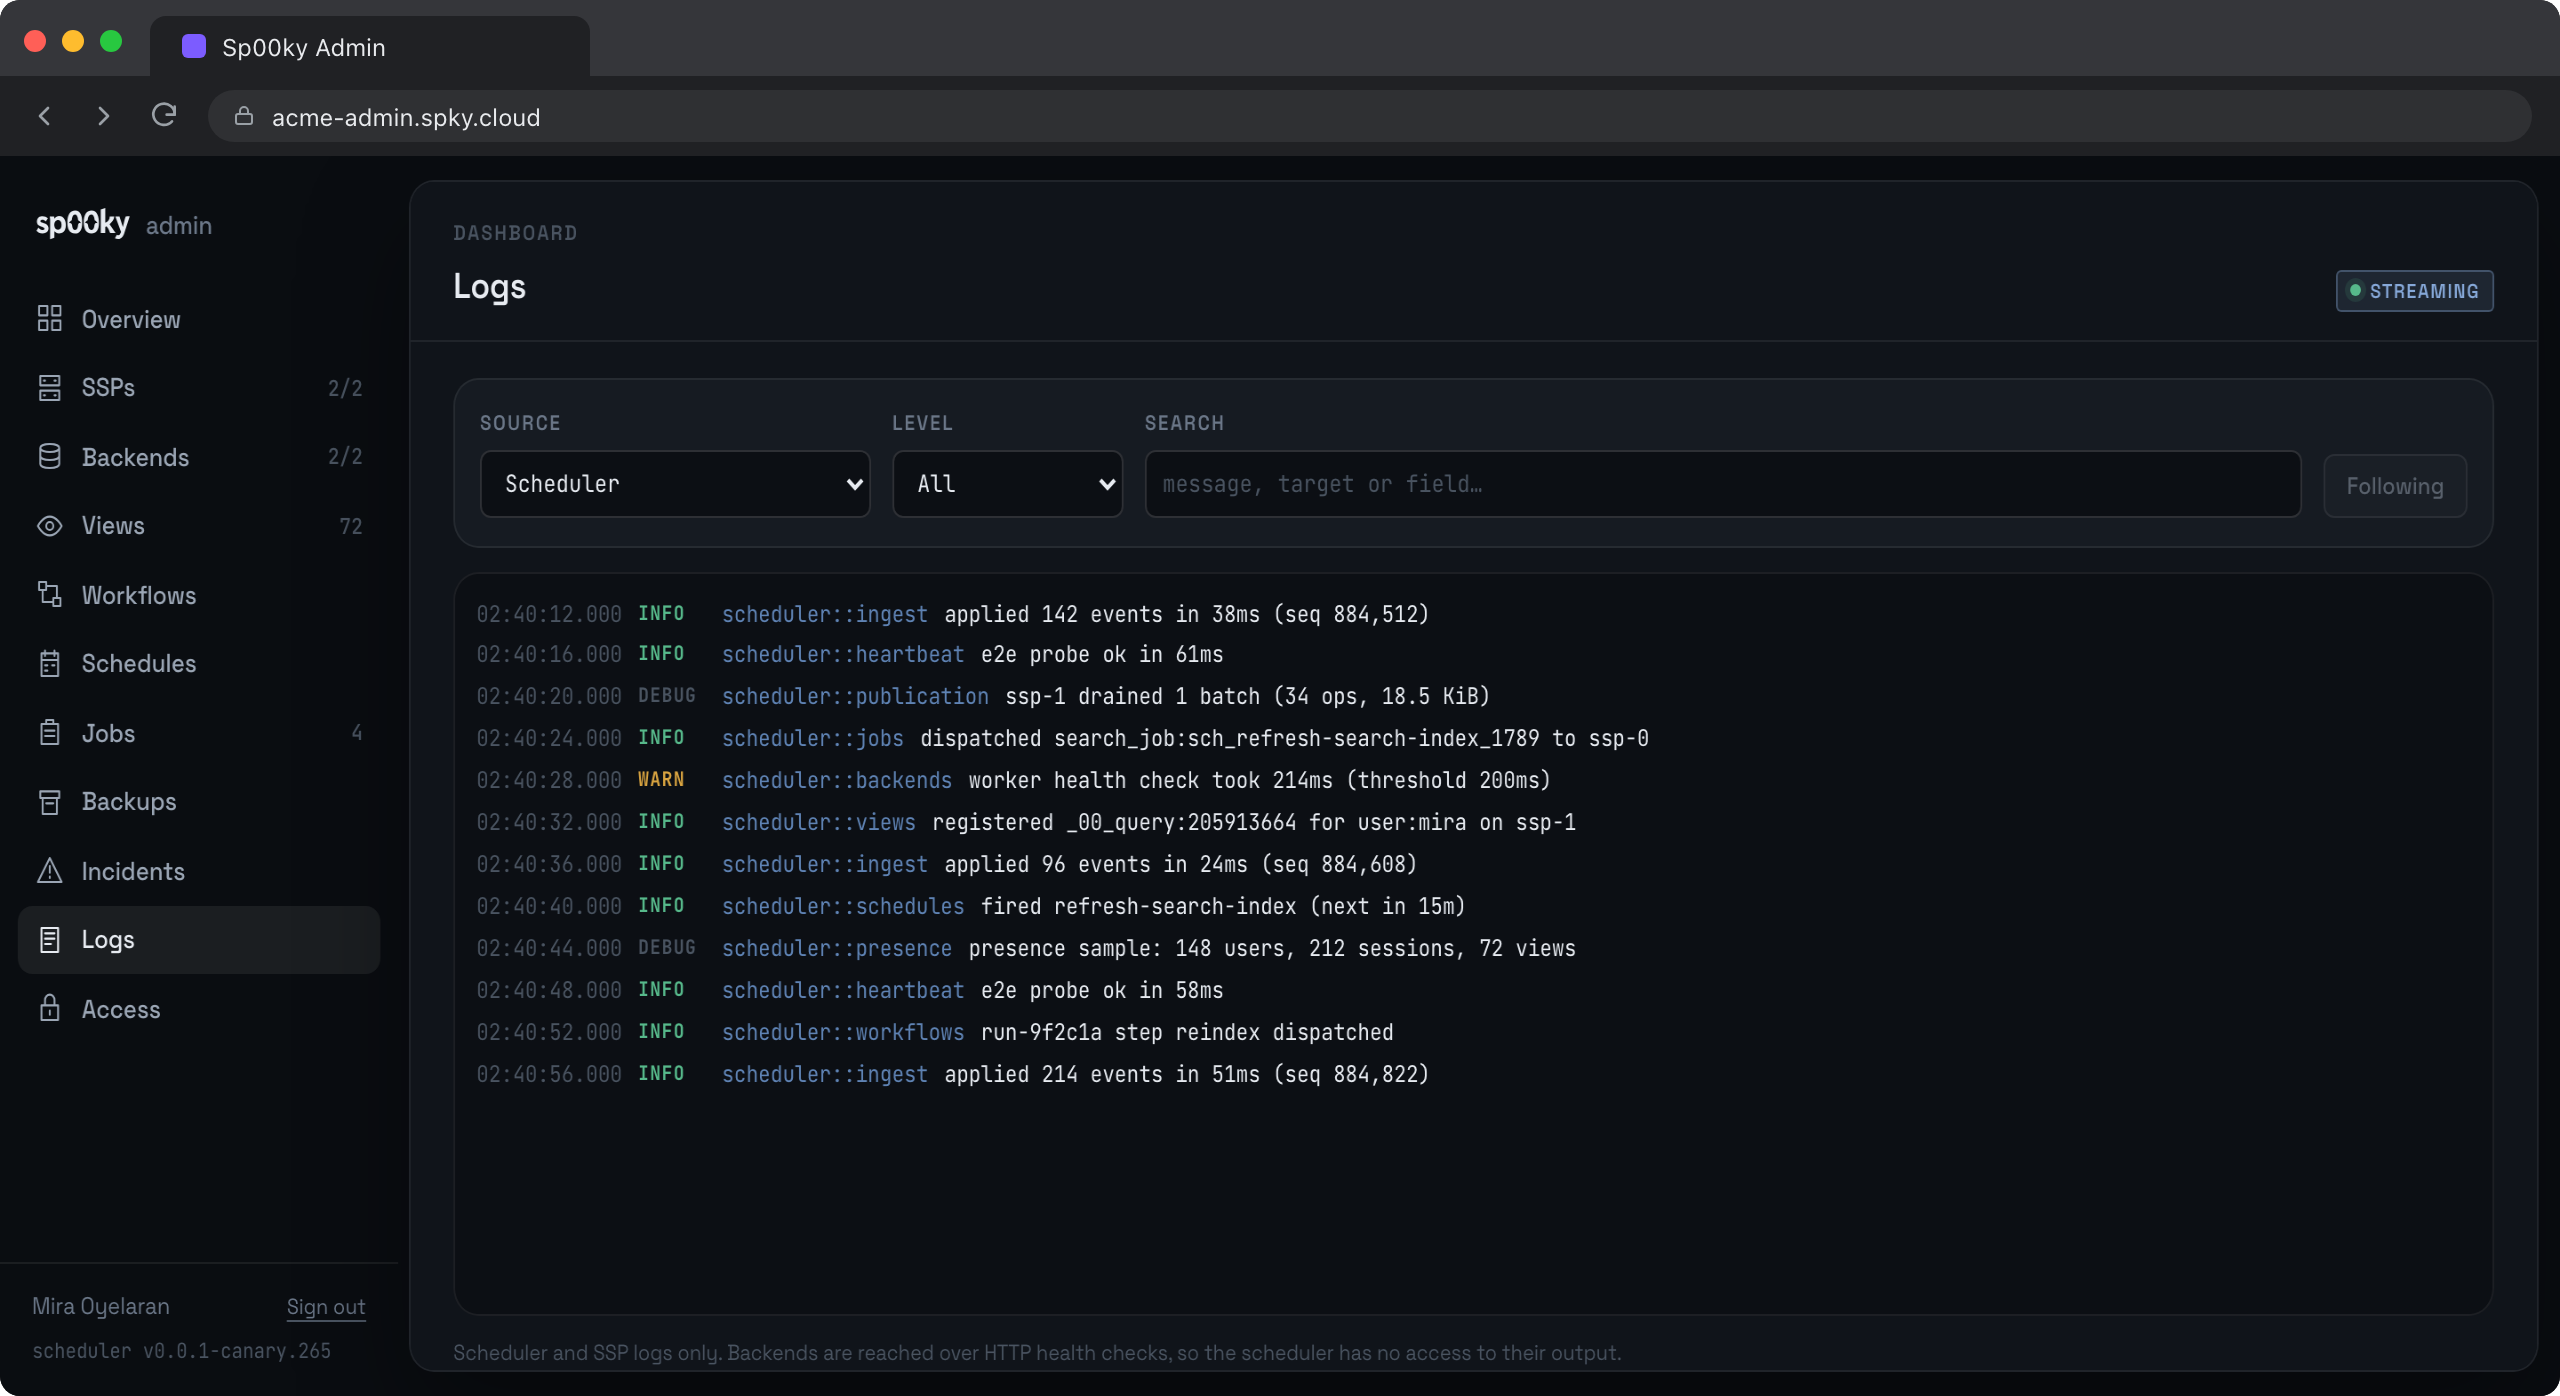Click the Mira Oyelaran user name
Viewport: 2560px width, 1396px height.
click(101, 1306)
